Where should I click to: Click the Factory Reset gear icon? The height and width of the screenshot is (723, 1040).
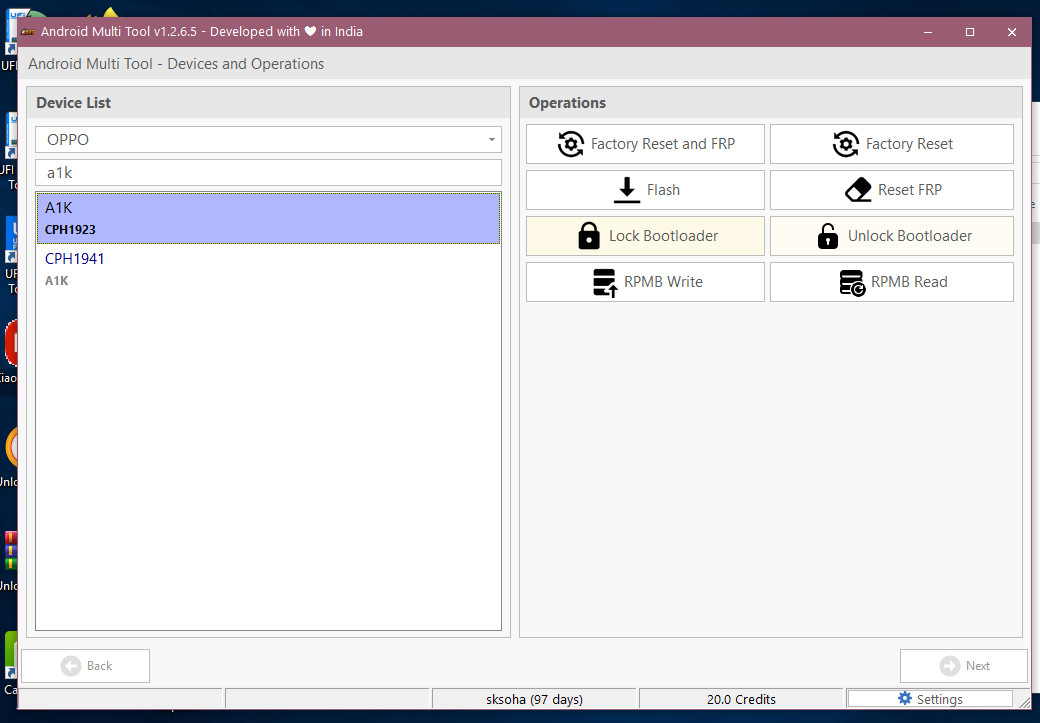846,144
